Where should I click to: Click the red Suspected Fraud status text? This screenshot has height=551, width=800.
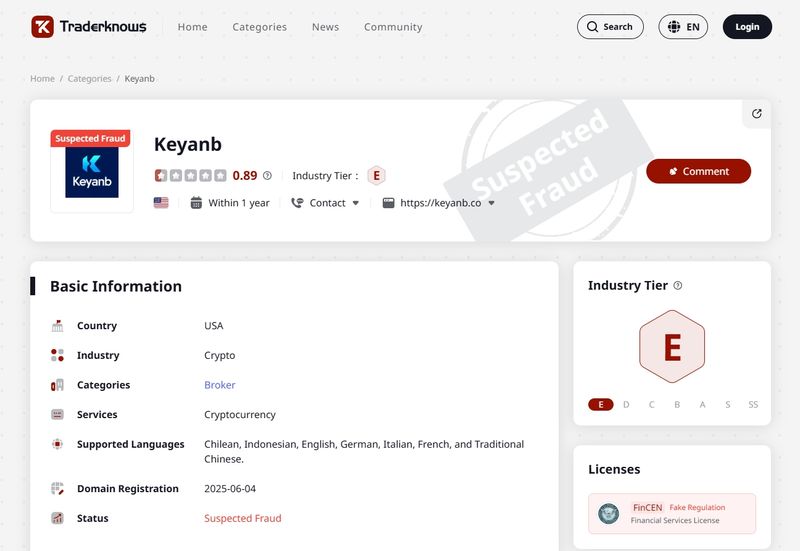coord(243,518)
